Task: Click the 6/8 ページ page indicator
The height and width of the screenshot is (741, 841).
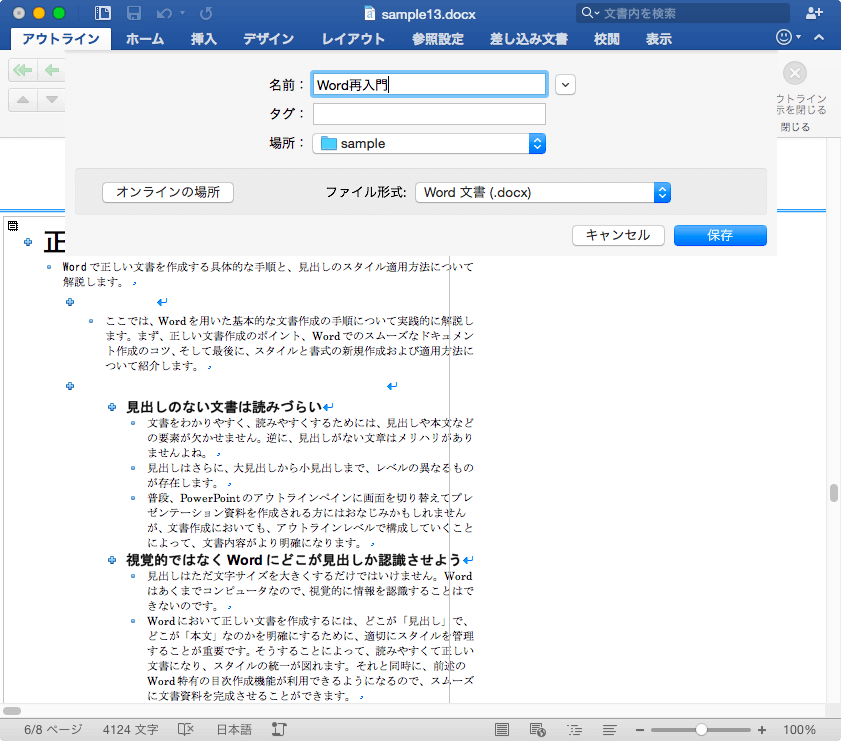Action: point(53,730)
